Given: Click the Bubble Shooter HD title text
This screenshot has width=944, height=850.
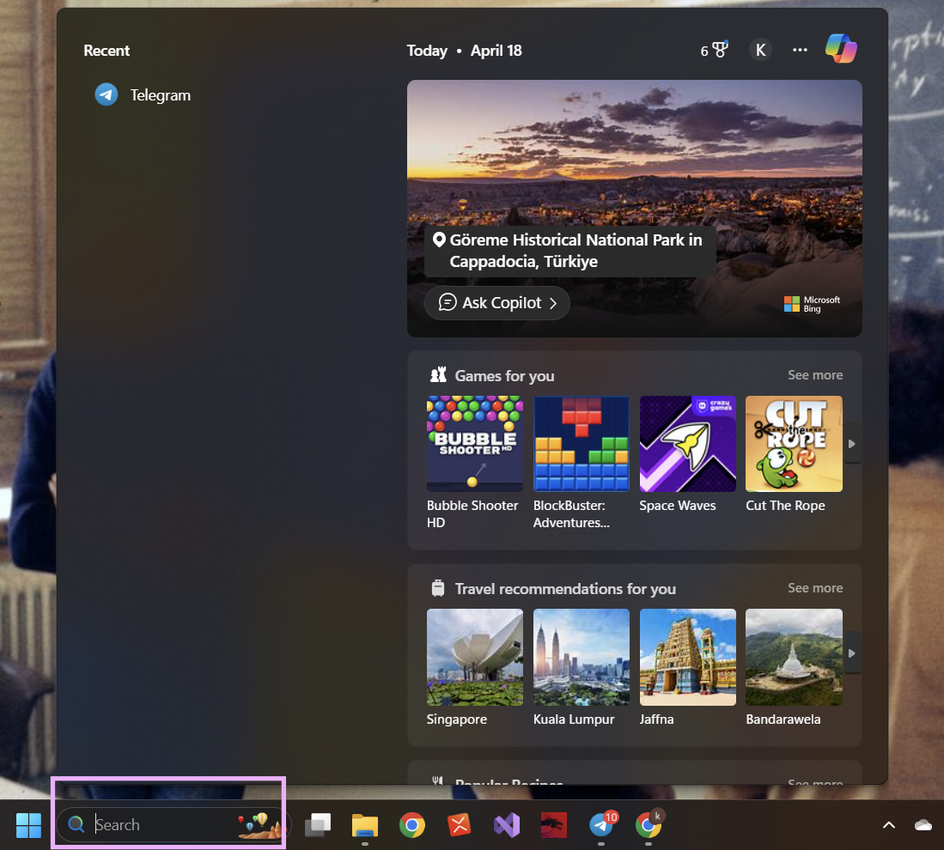Looking at the screenshot, I should point(472,514).
